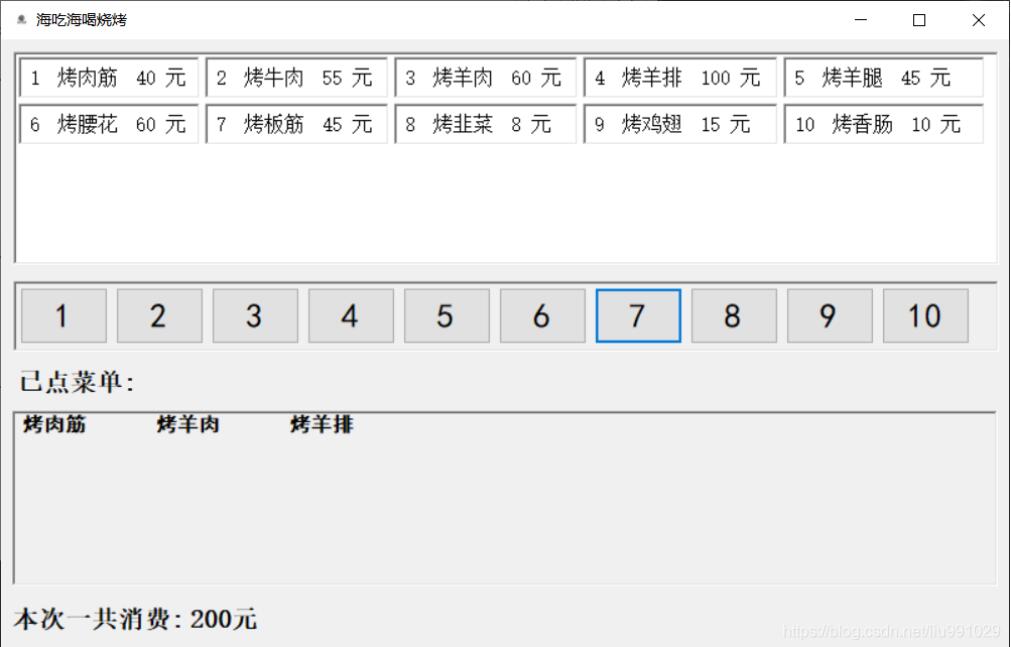Click number button 9
Screen dimensions: 1011x647
pos(830,315)
